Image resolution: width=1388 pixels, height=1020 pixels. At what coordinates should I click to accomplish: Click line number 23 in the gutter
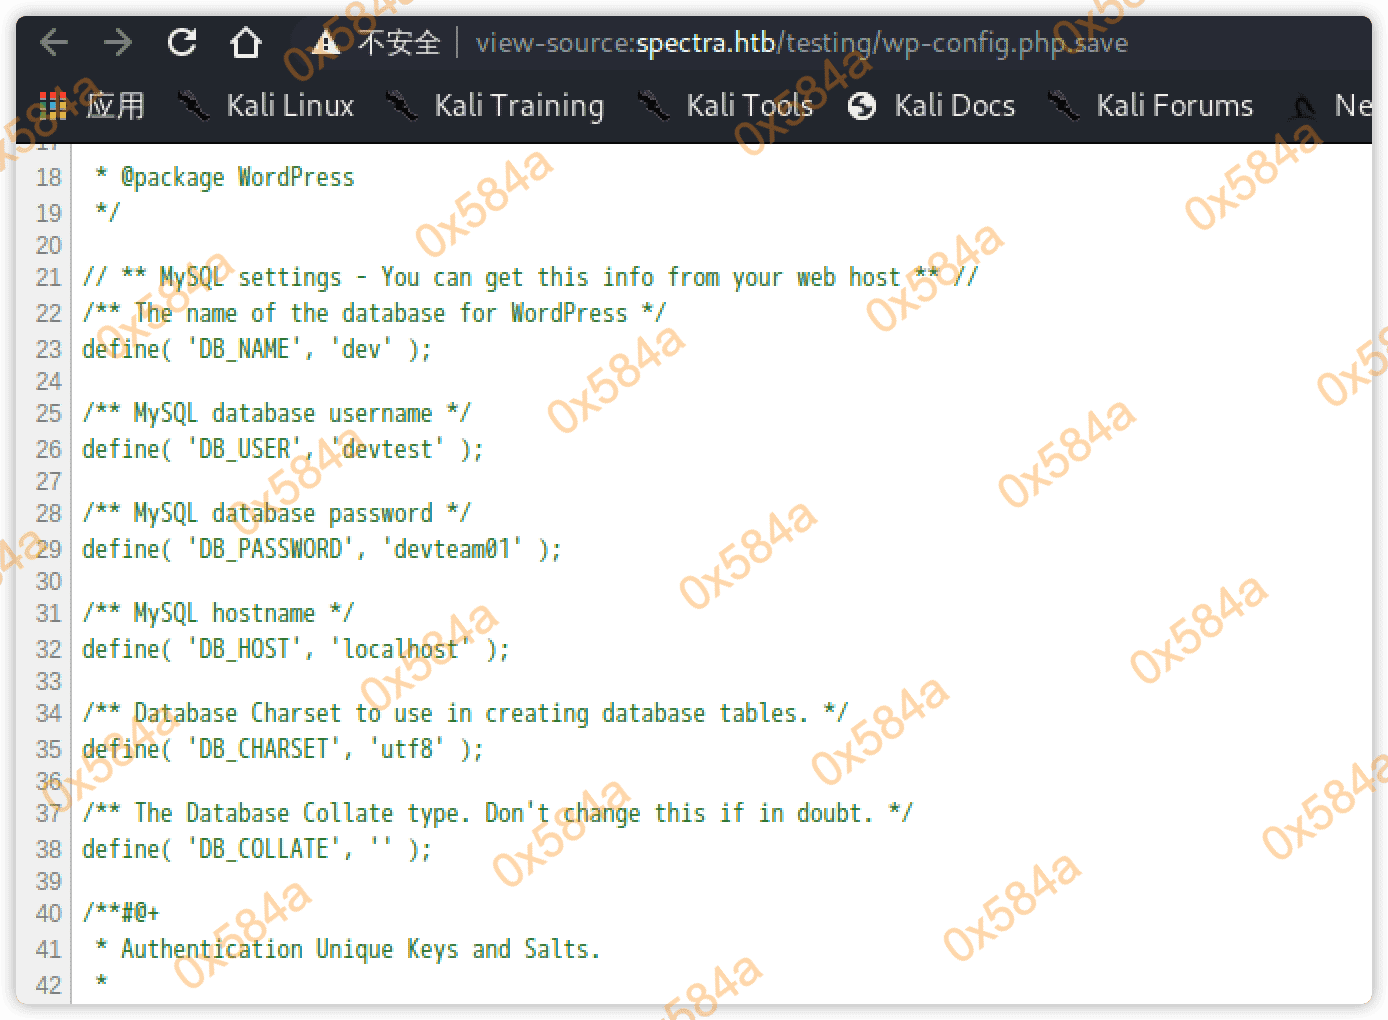tap(48, 349)
